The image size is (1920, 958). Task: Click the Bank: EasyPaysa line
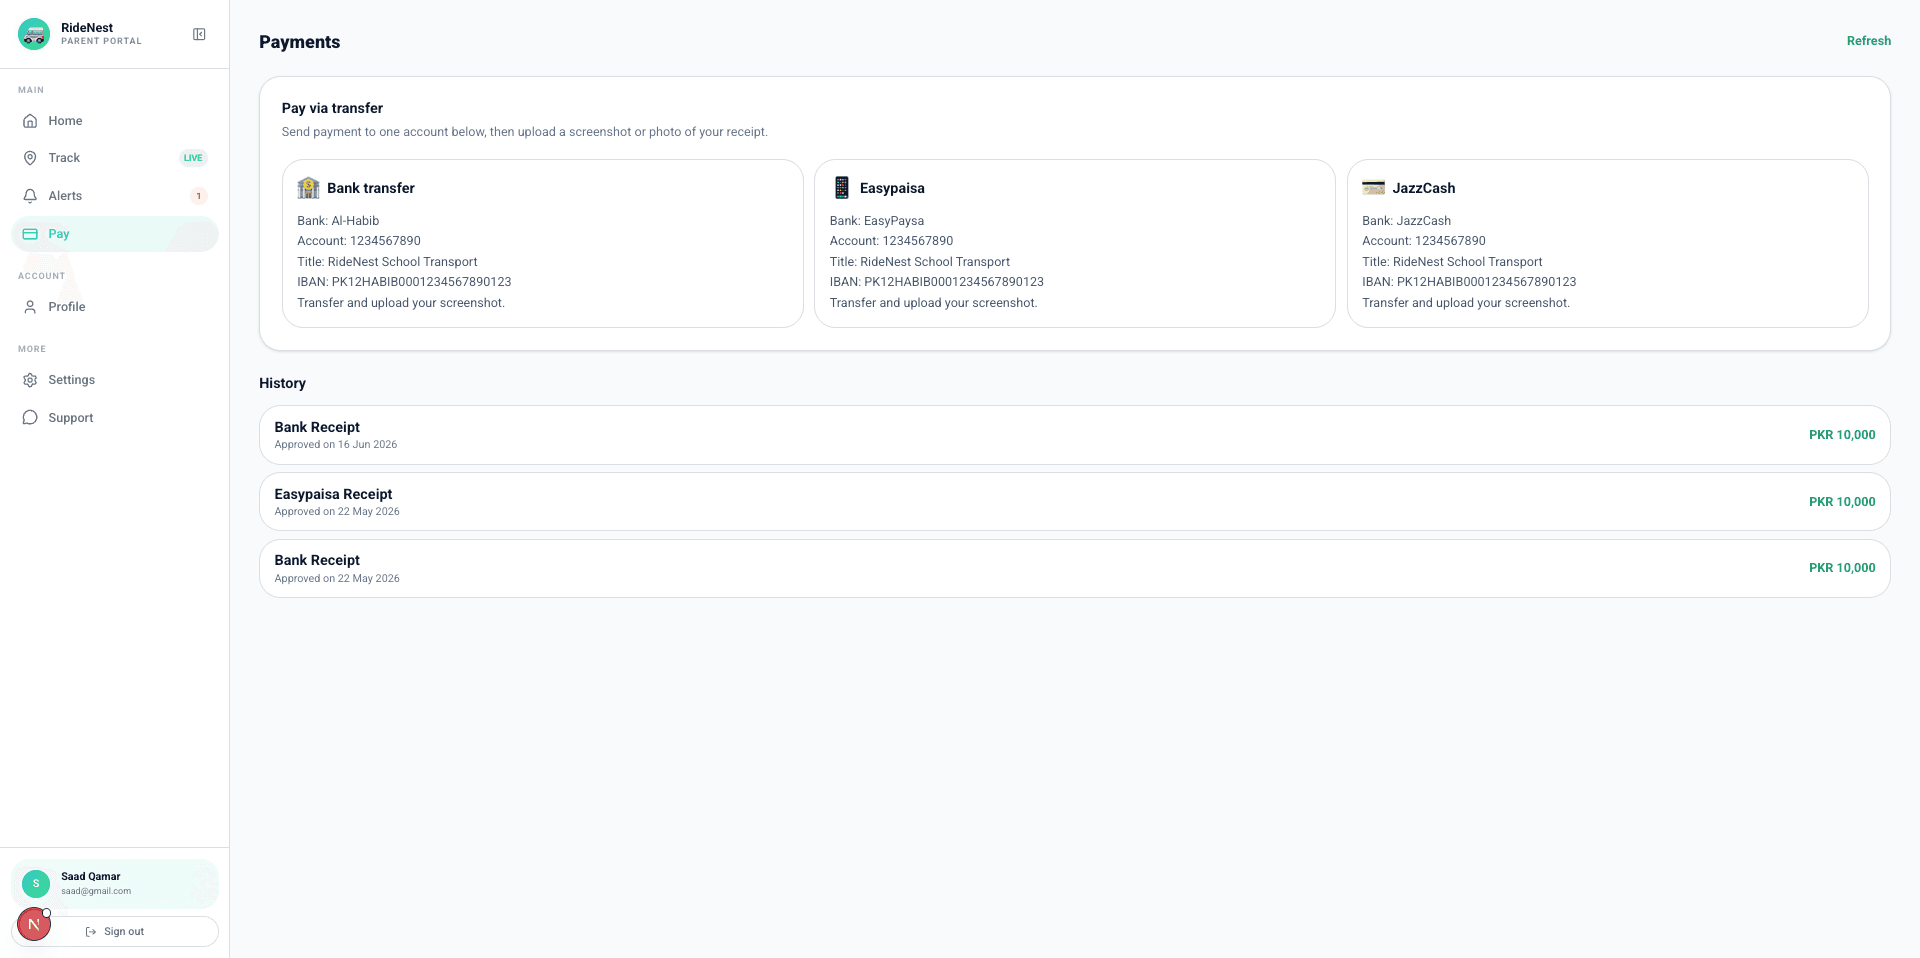(877, 221)
